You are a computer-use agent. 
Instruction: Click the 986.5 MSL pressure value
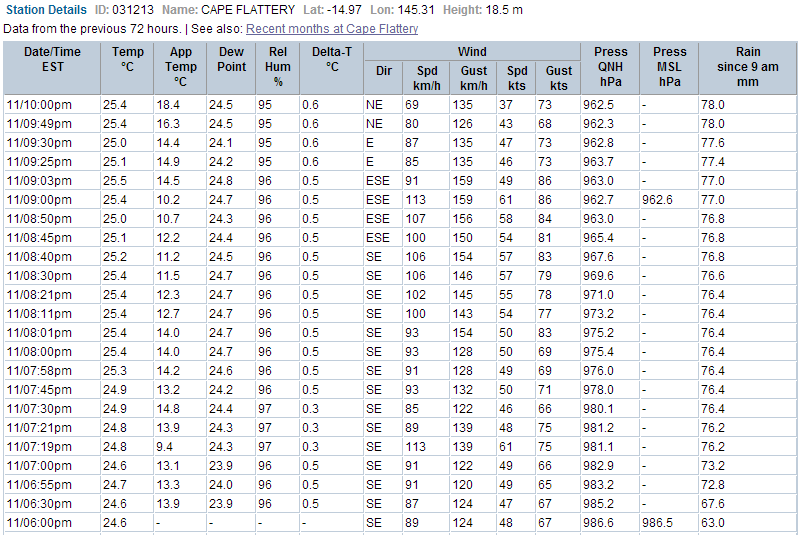pos(657,522)
